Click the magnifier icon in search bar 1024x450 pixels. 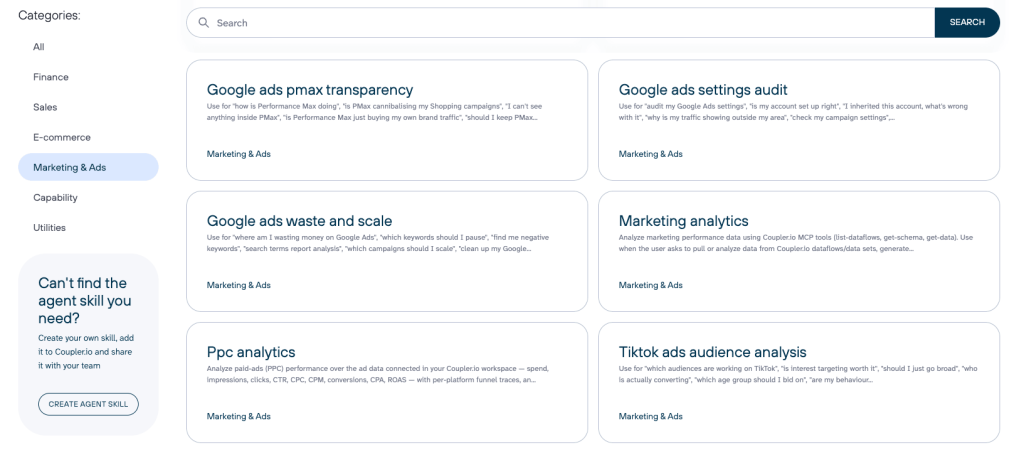coord(204,23)
